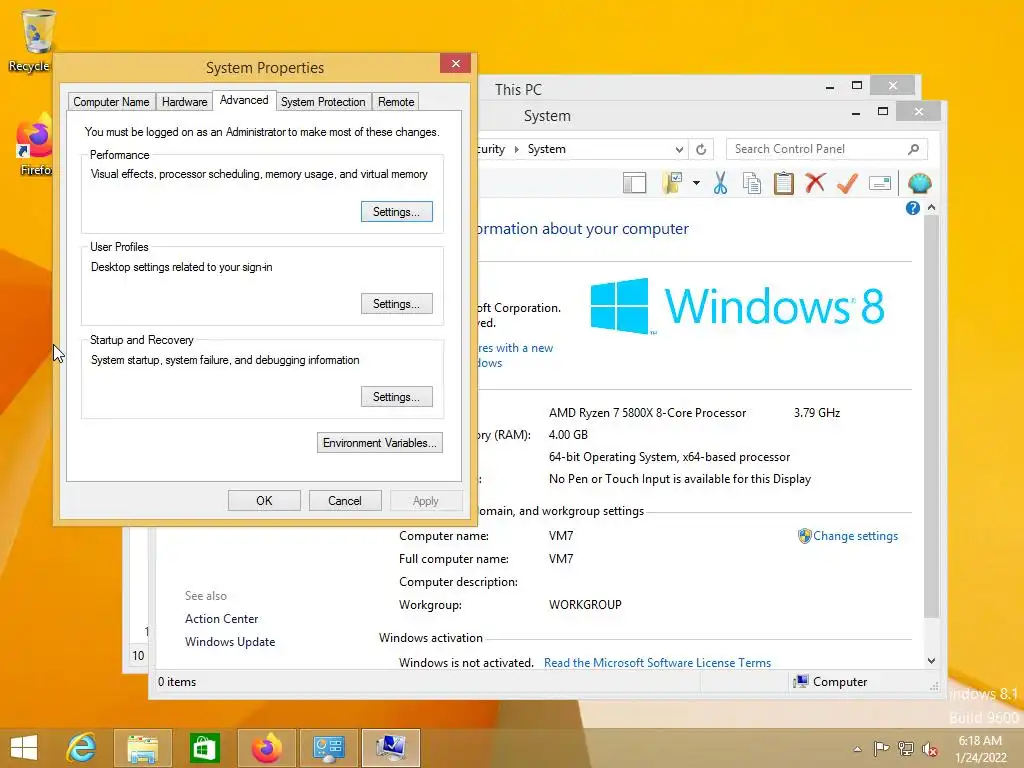Click the envelope Email icon
The image size is (1024, 768).
880,184
